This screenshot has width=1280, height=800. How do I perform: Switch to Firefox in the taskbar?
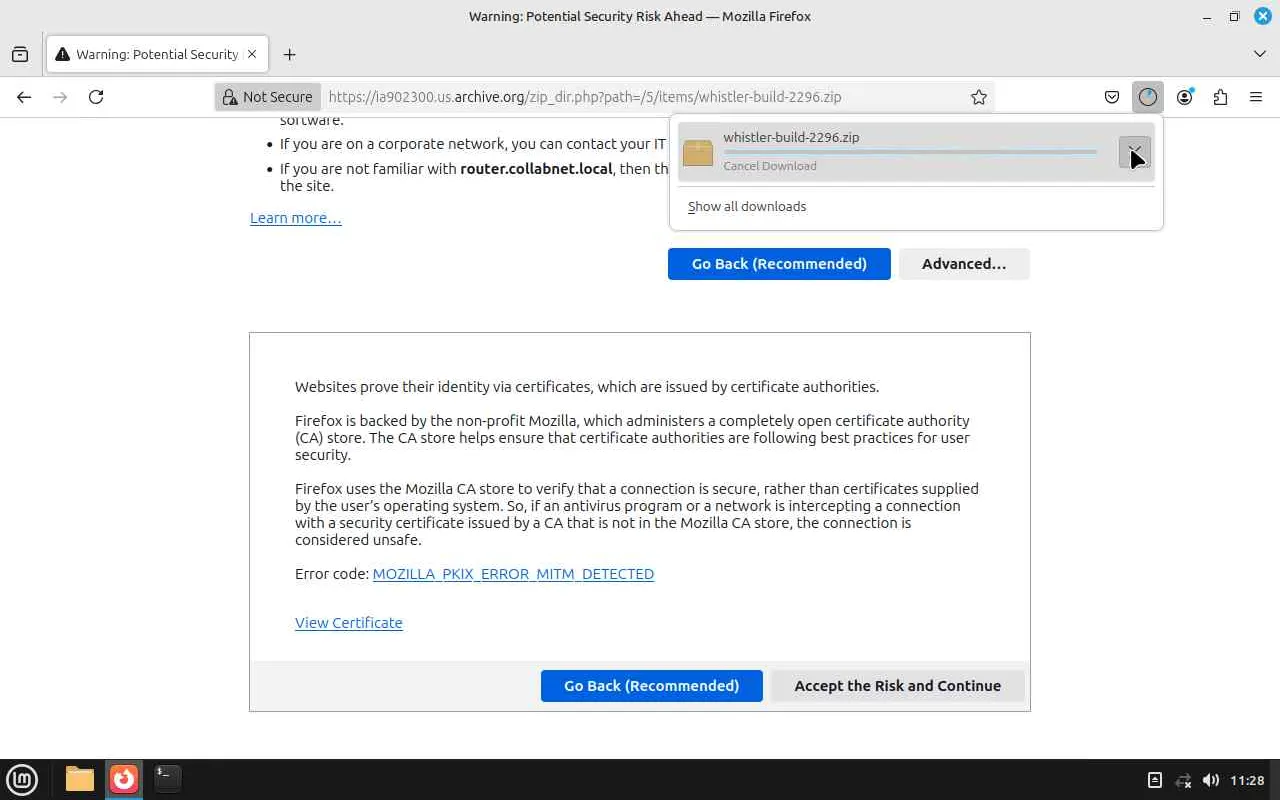coord(124,779)
